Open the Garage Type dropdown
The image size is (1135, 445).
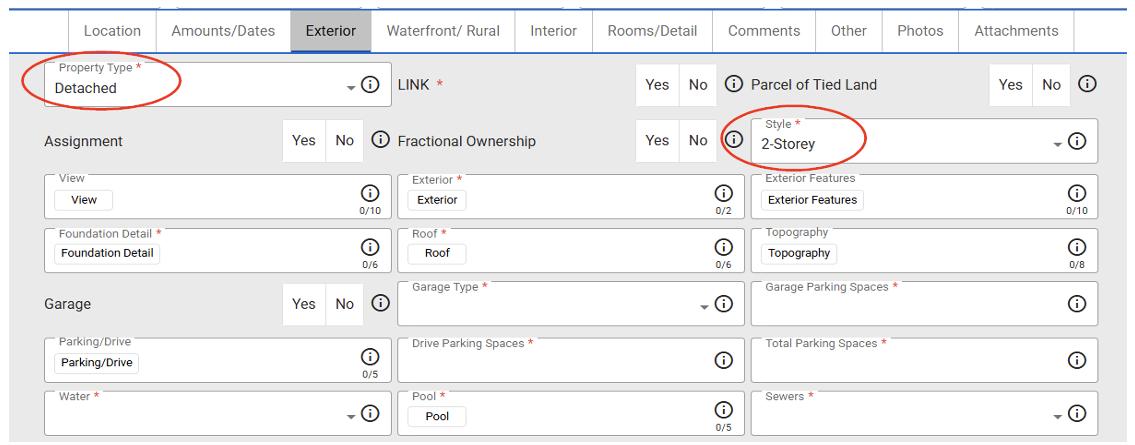pos(704,307)
